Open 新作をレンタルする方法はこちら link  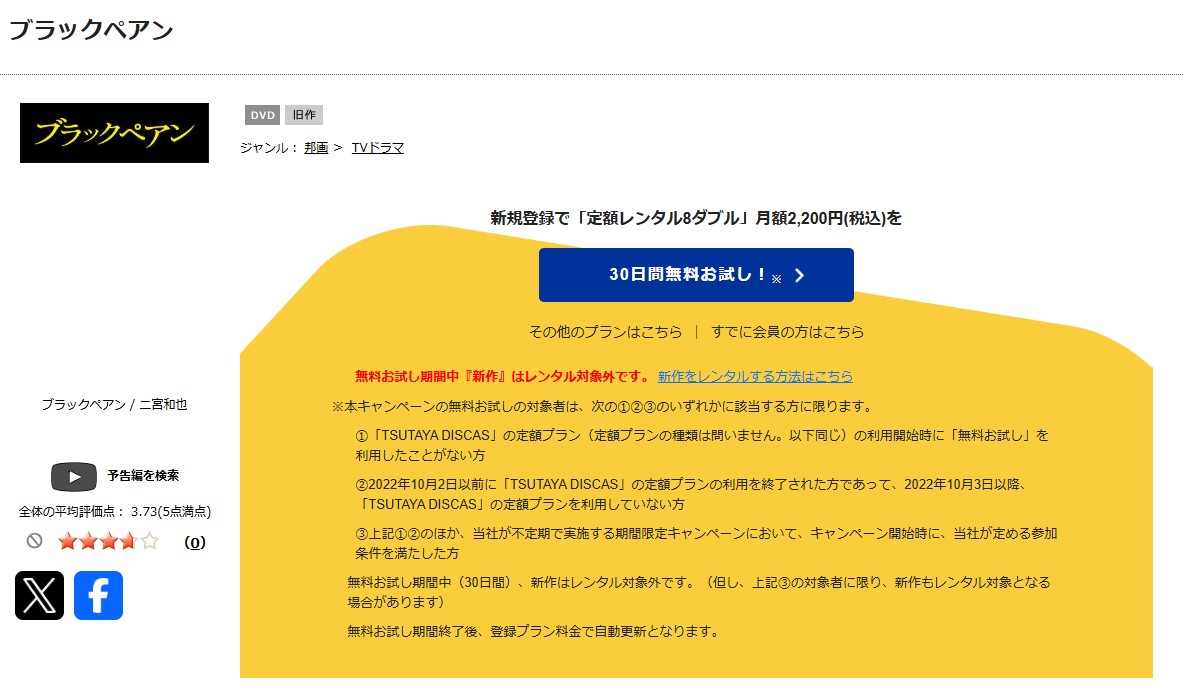[755, 376]
